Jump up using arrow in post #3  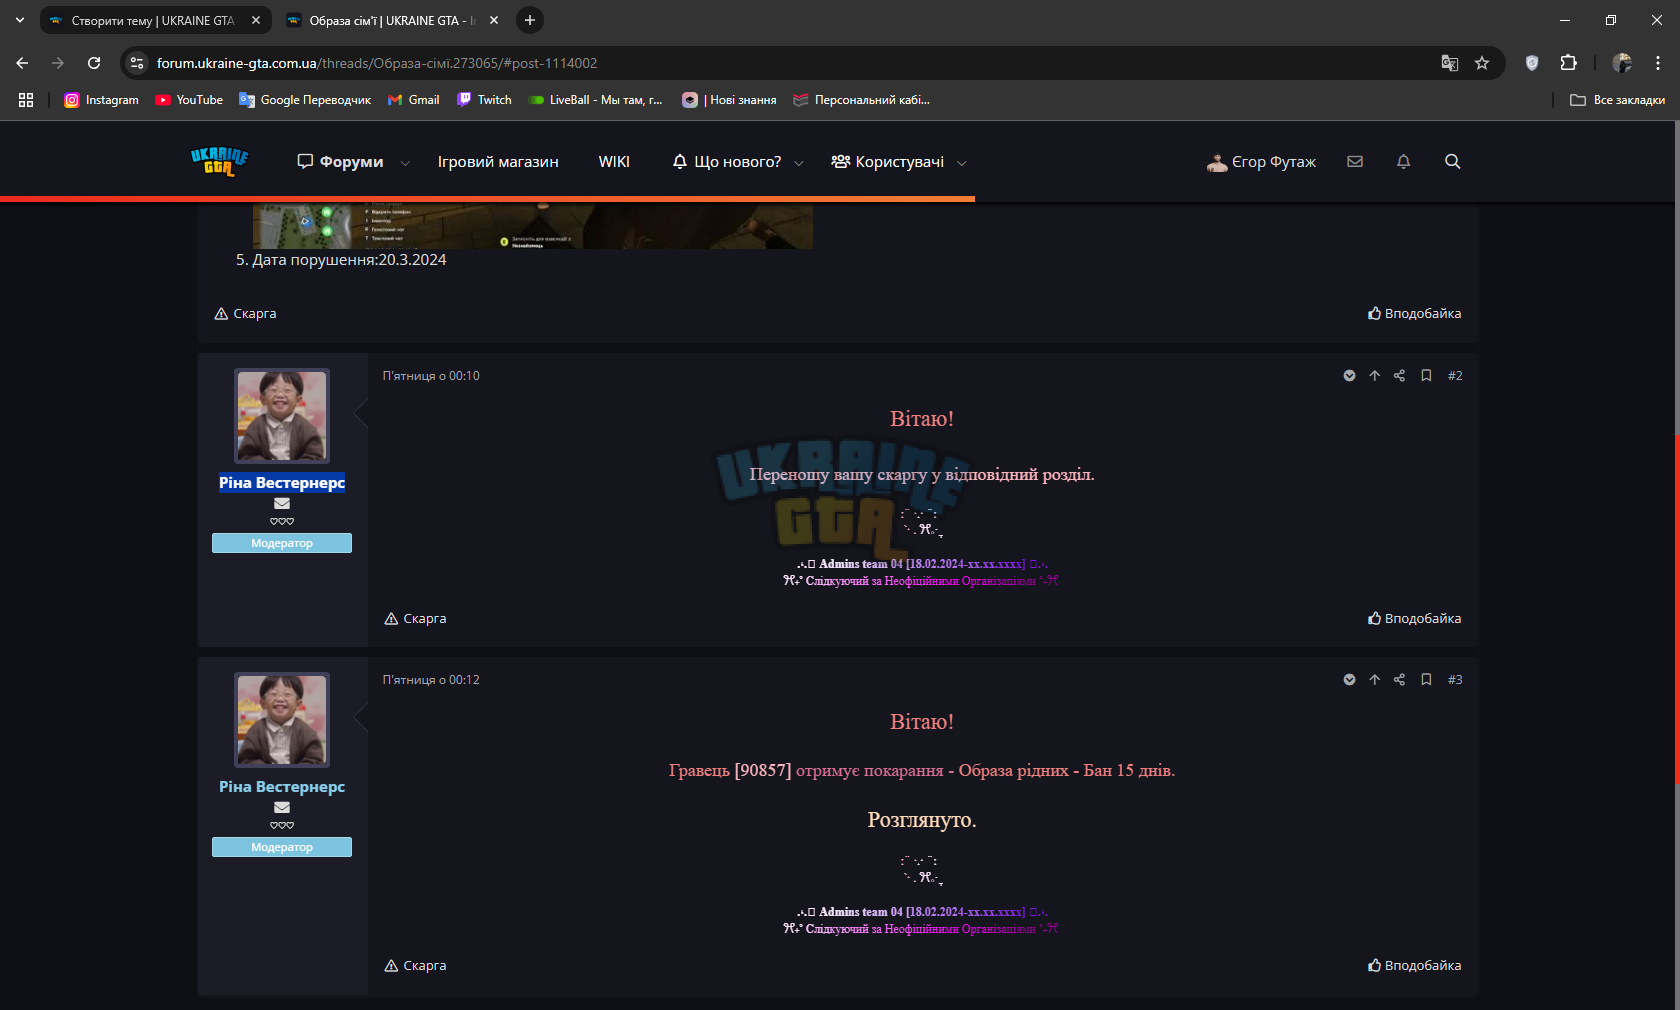(x=1375, y=680)
